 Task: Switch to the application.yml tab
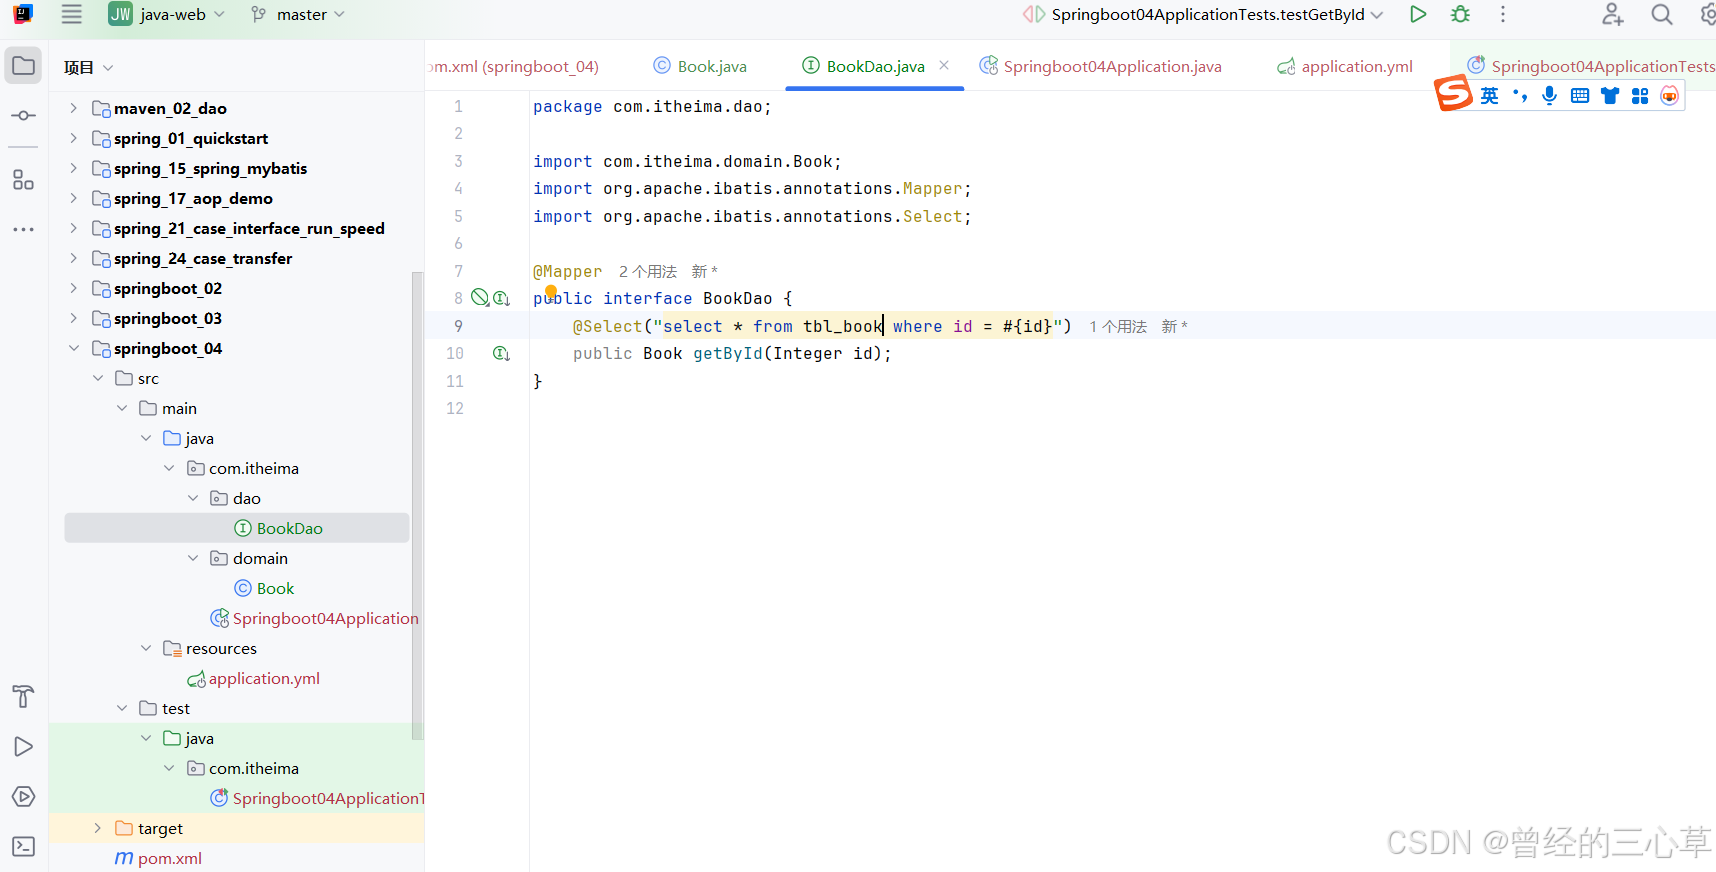click(1345, 66)
